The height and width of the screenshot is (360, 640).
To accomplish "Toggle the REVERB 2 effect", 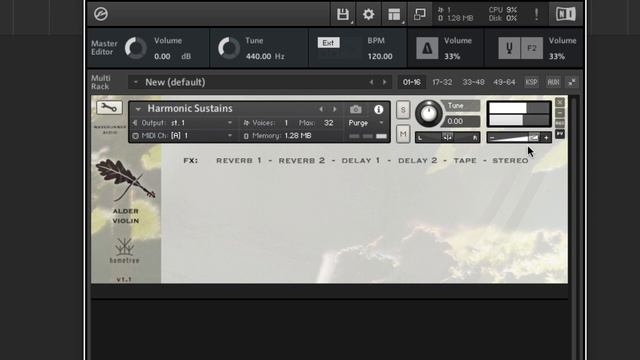I will tap(302, 160).
